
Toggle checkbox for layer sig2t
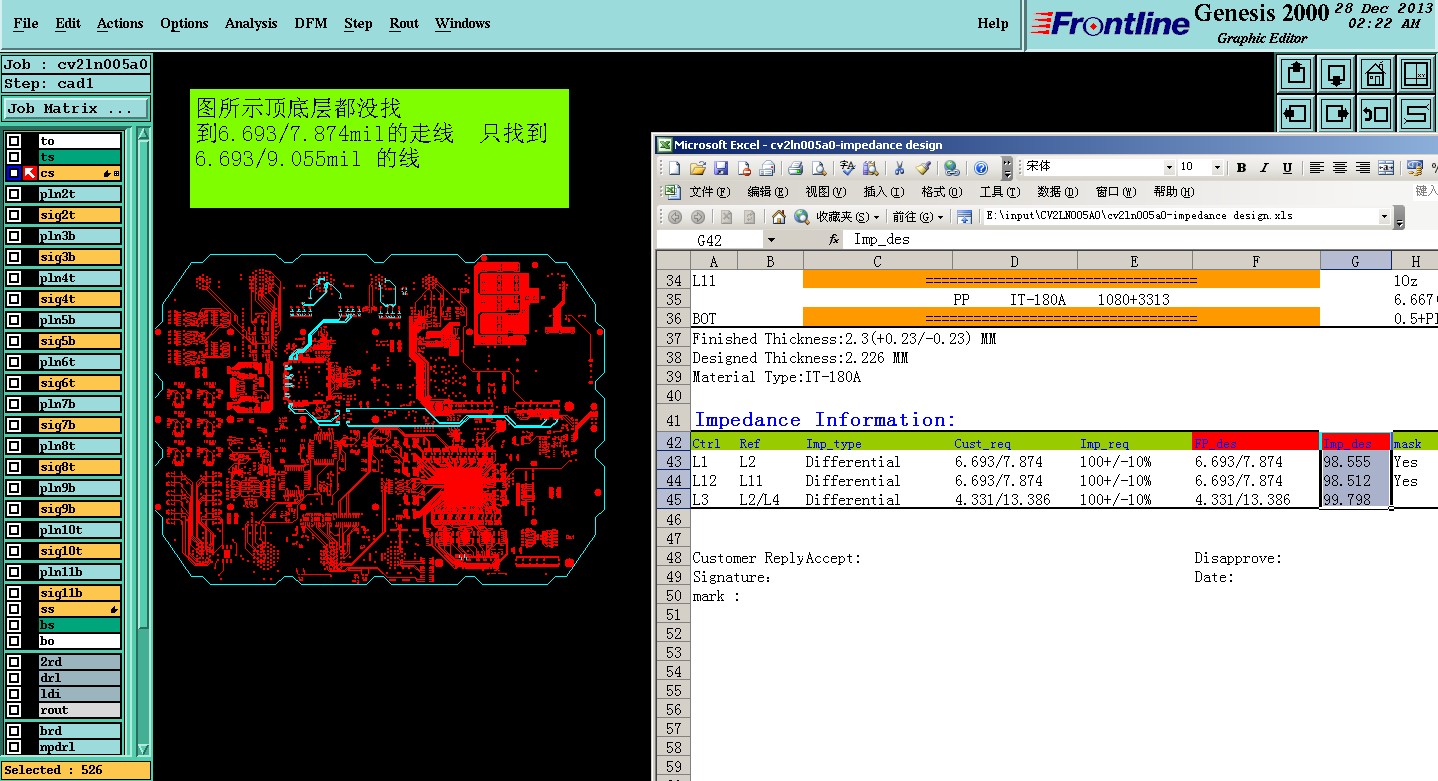(14, 215)
